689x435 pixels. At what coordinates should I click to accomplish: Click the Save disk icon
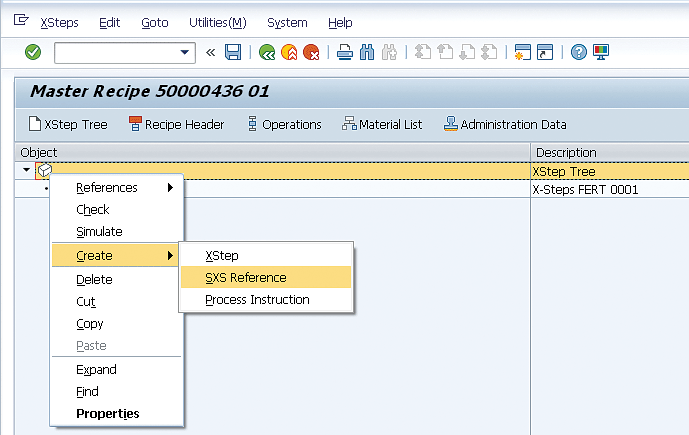(233, 52)
